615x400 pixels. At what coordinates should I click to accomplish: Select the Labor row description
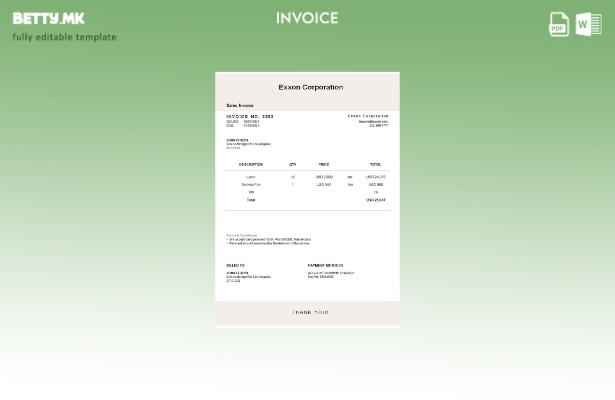point(251,177)
